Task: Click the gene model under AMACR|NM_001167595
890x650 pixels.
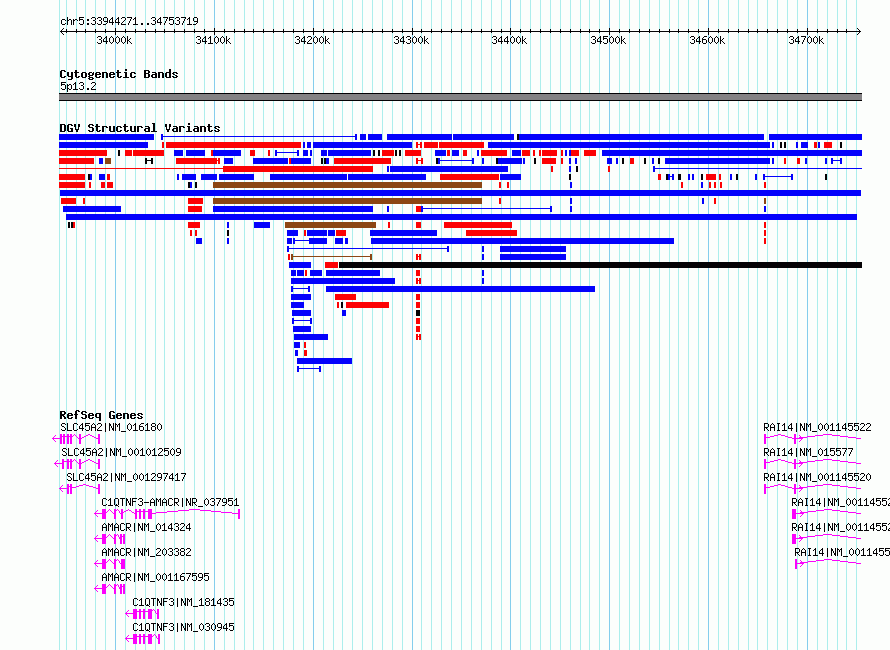Action: pyautogui.click(x=110, y=589)
